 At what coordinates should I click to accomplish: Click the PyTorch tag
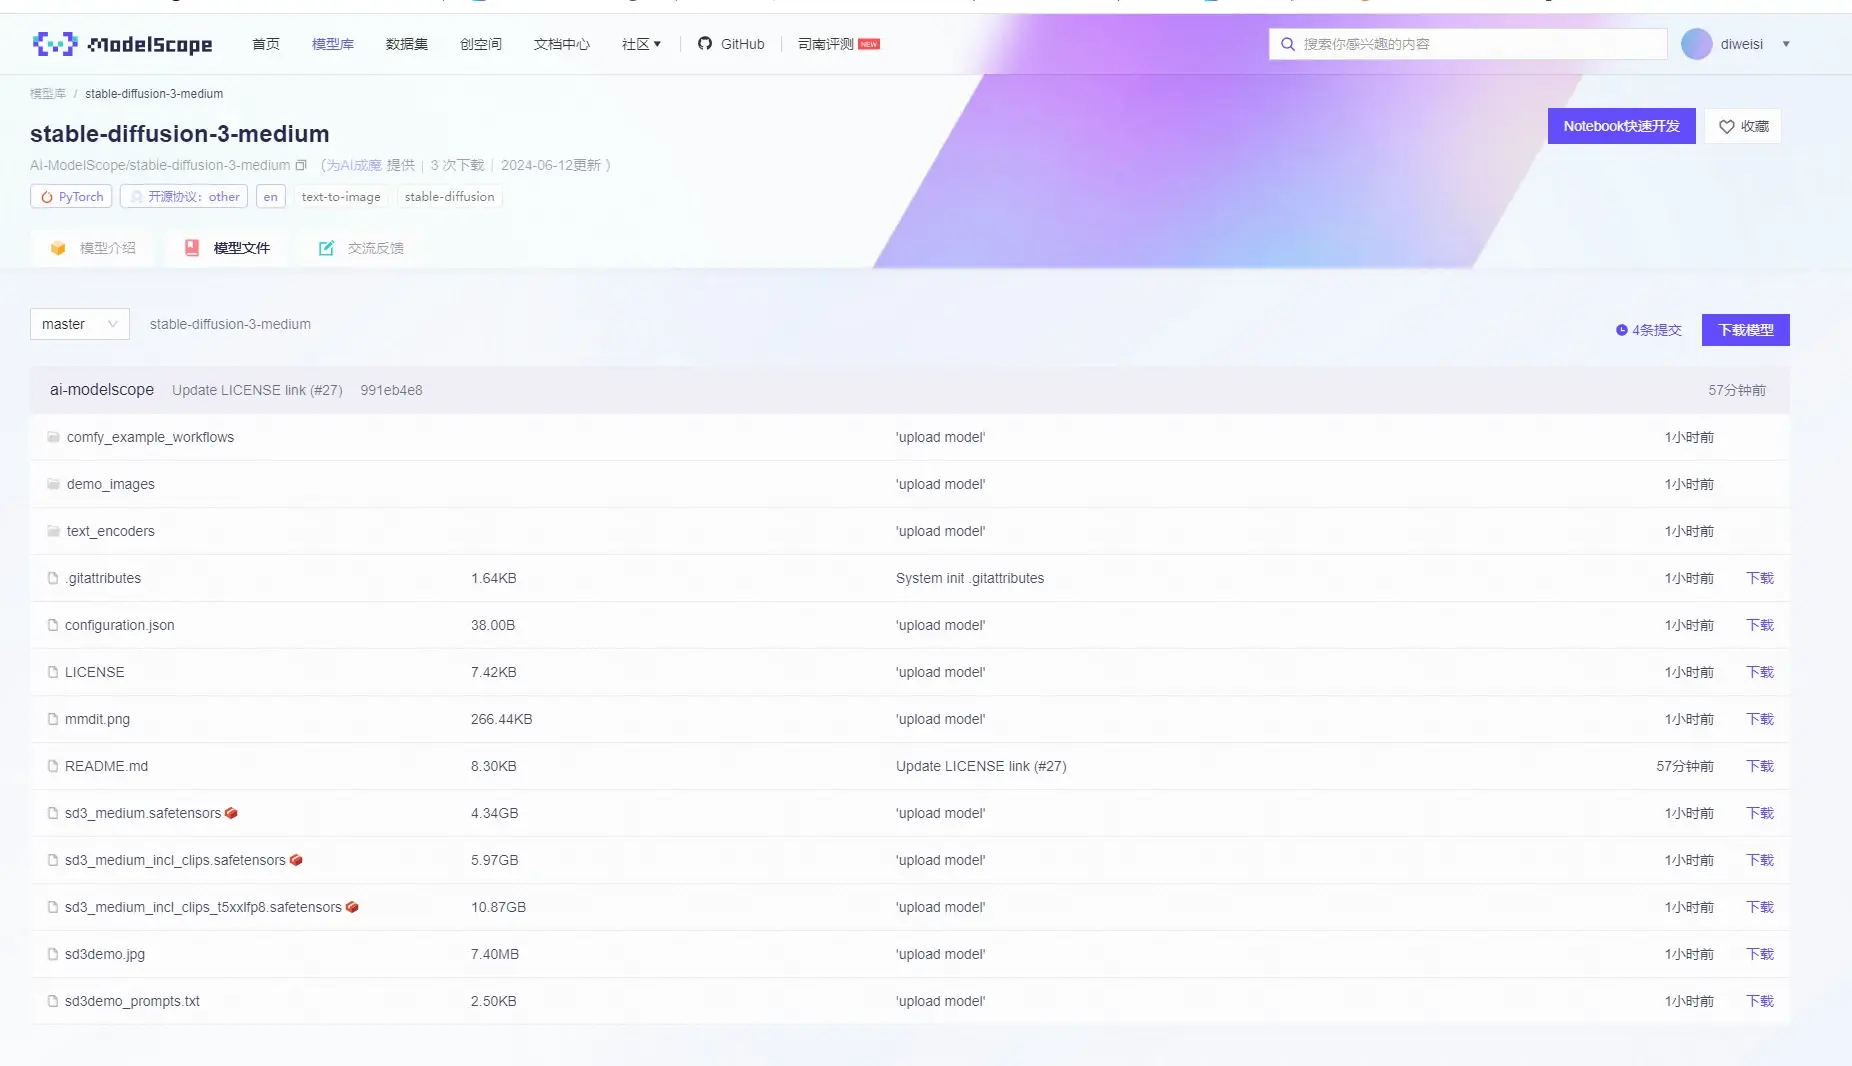[x=71, y=197]
